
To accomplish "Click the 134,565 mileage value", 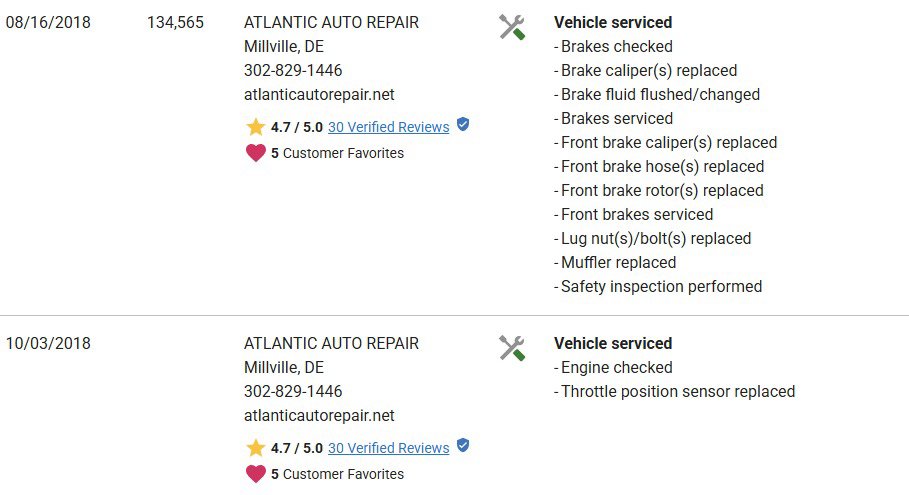I will tap(175, 23).
